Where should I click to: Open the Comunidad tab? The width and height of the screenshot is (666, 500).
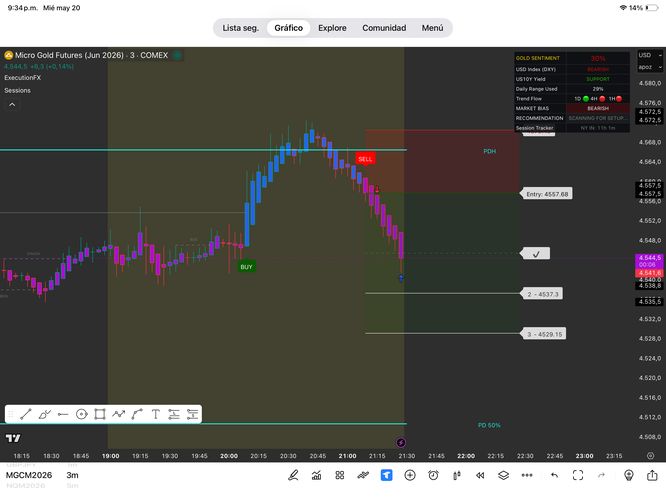[x=384, y=28]
